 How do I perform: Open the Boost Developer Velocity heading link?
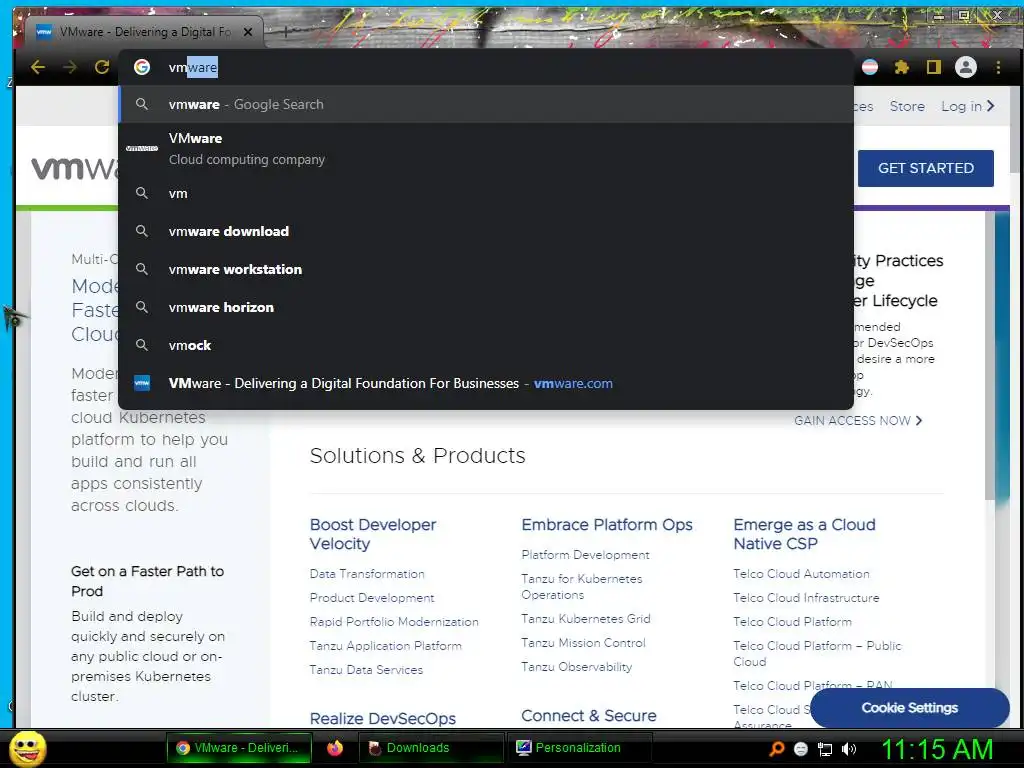373,534
